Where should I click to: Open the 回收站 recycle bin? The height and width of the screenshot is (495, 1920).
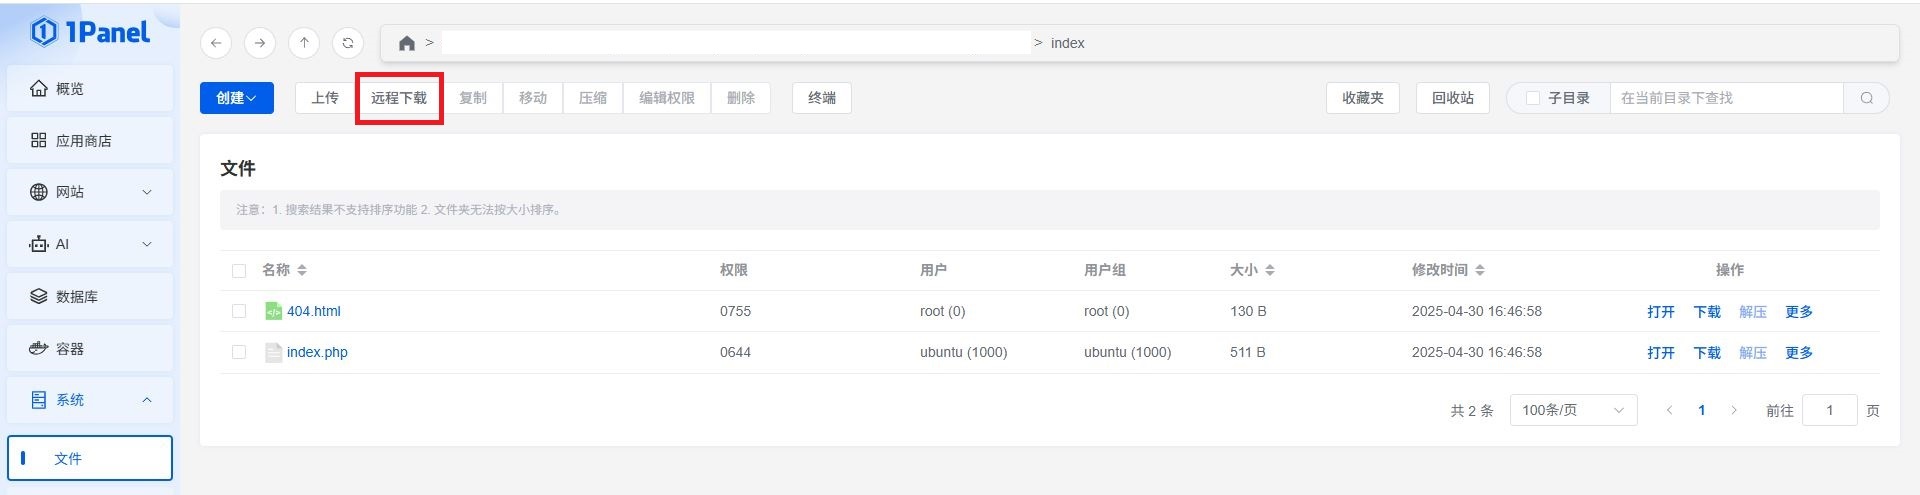[x=1452, y=98]
